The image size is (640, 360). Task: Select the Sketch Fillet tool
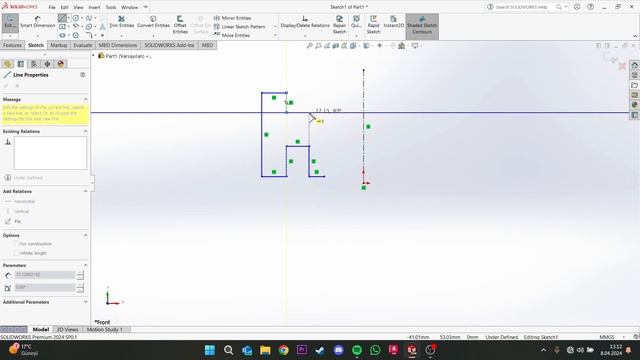(89, 35)
